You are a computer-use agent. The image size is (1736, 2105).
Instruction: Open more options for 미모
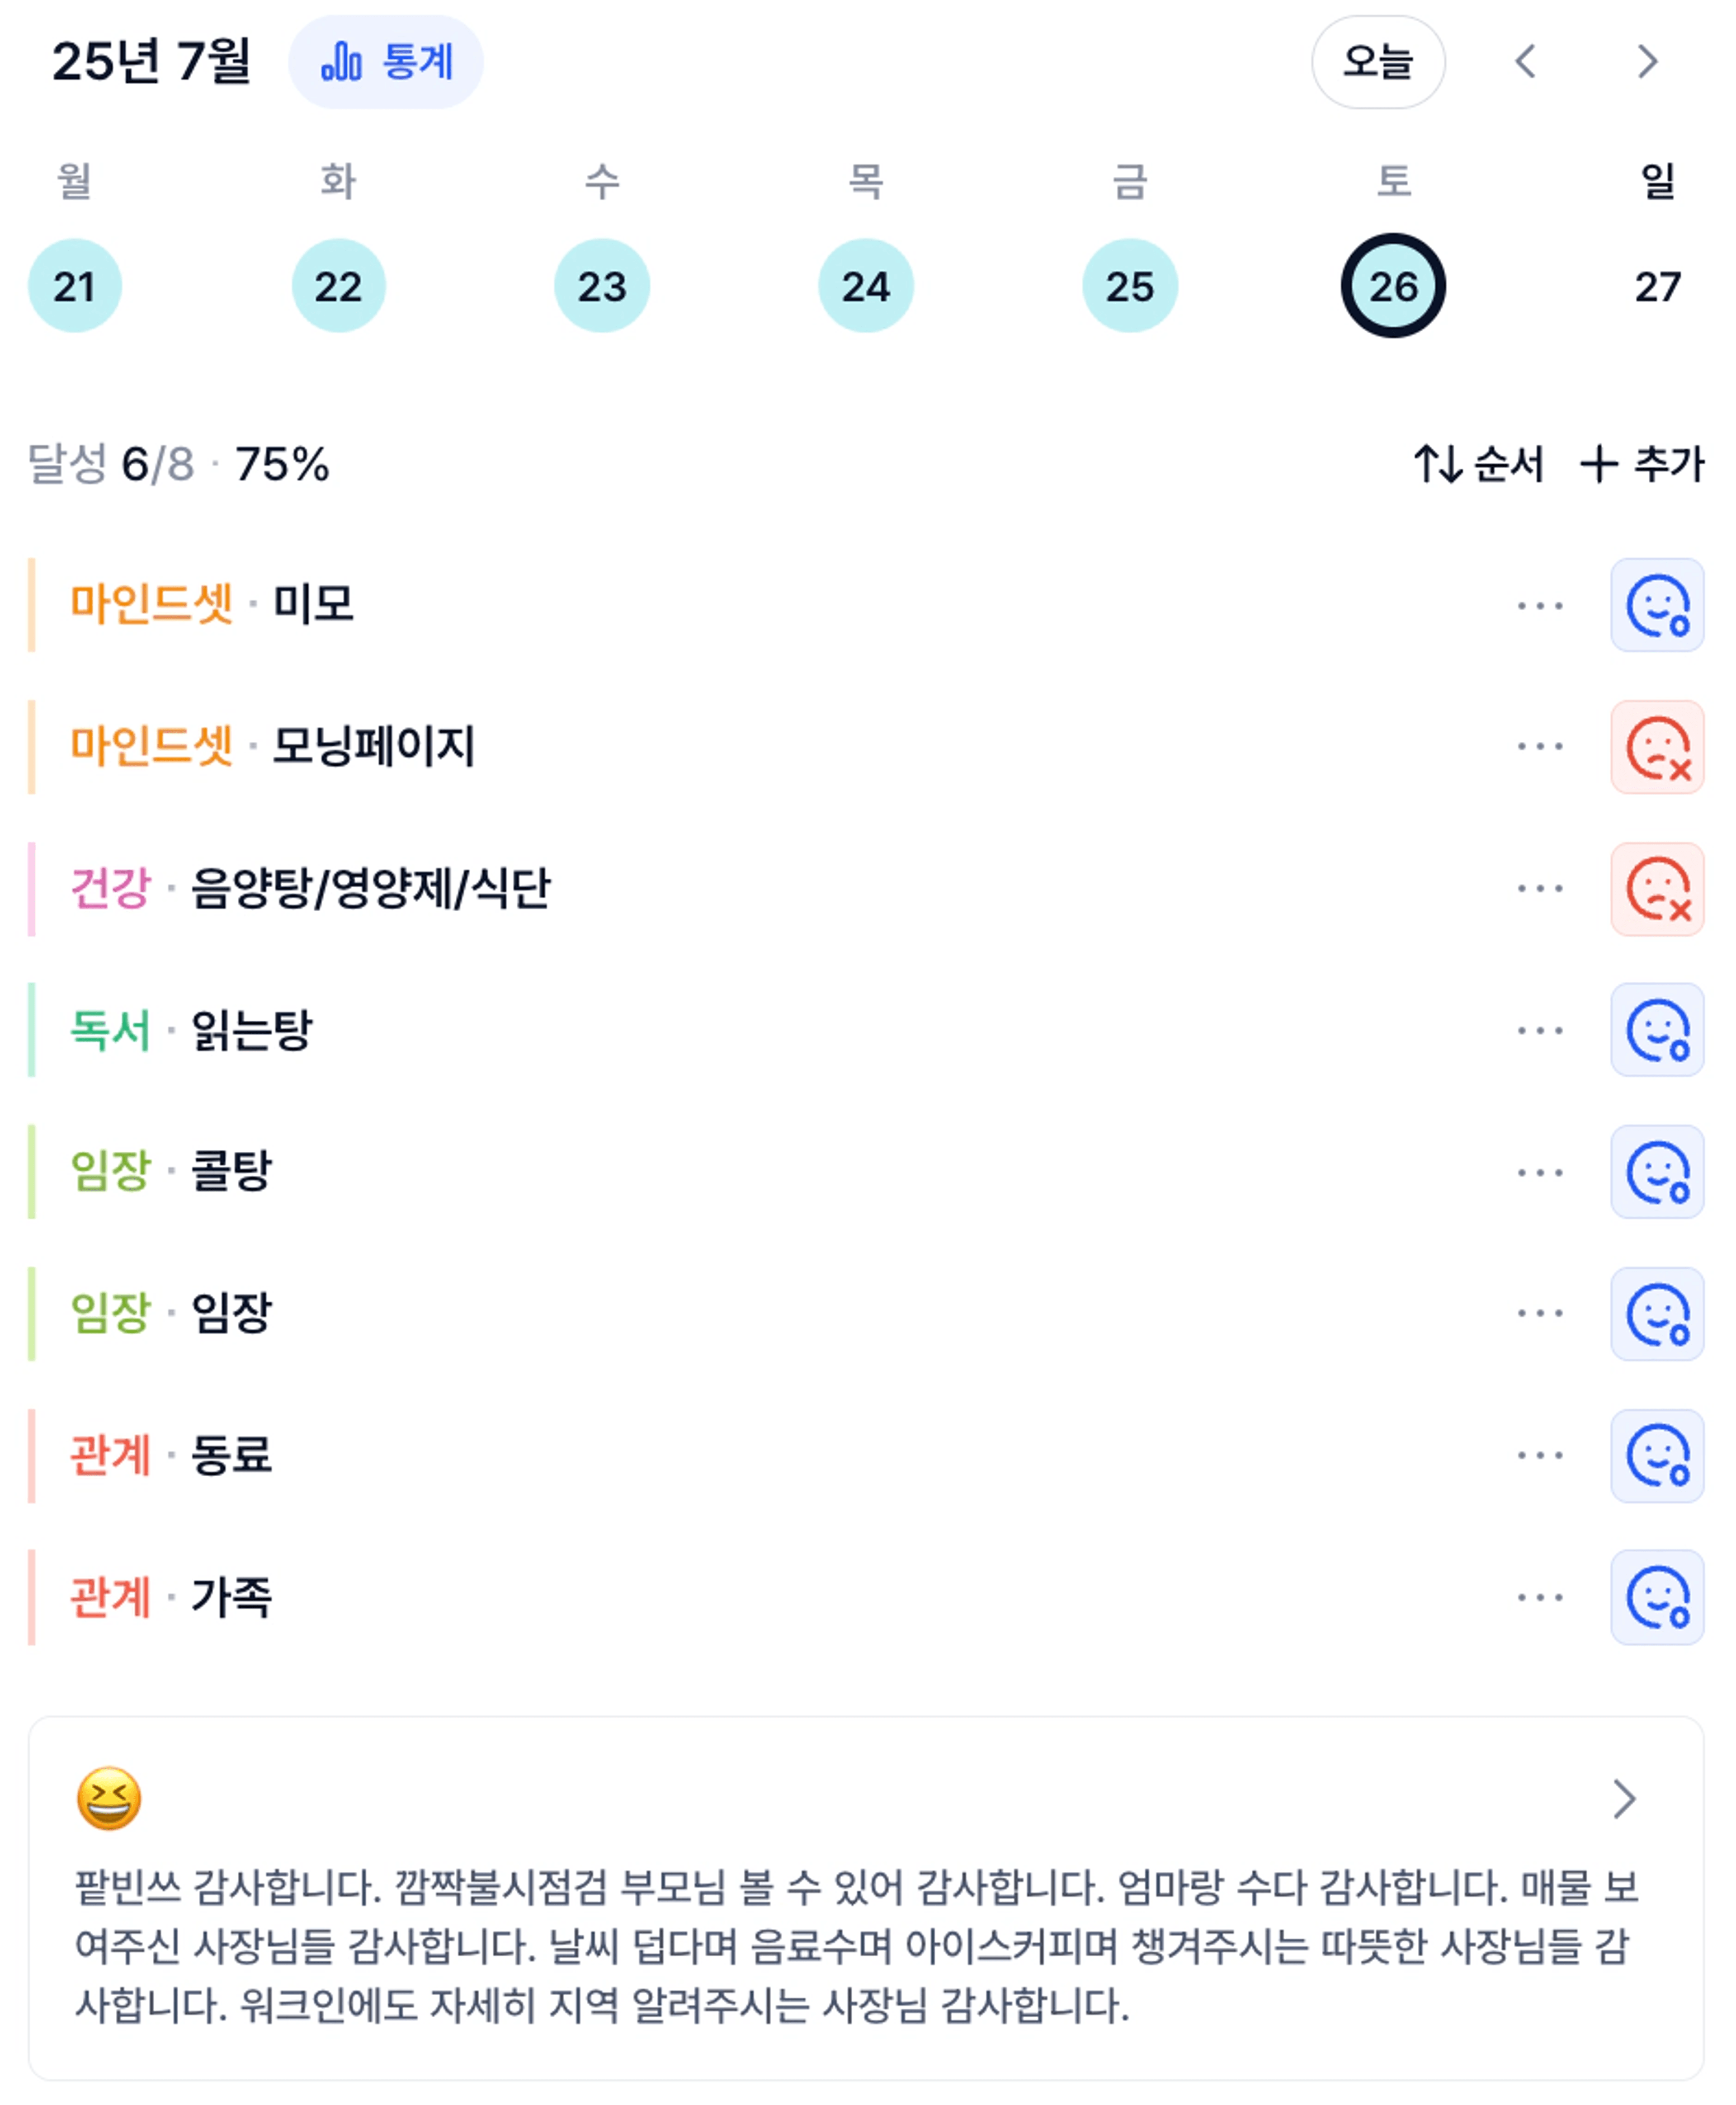tap(1540, 605)
